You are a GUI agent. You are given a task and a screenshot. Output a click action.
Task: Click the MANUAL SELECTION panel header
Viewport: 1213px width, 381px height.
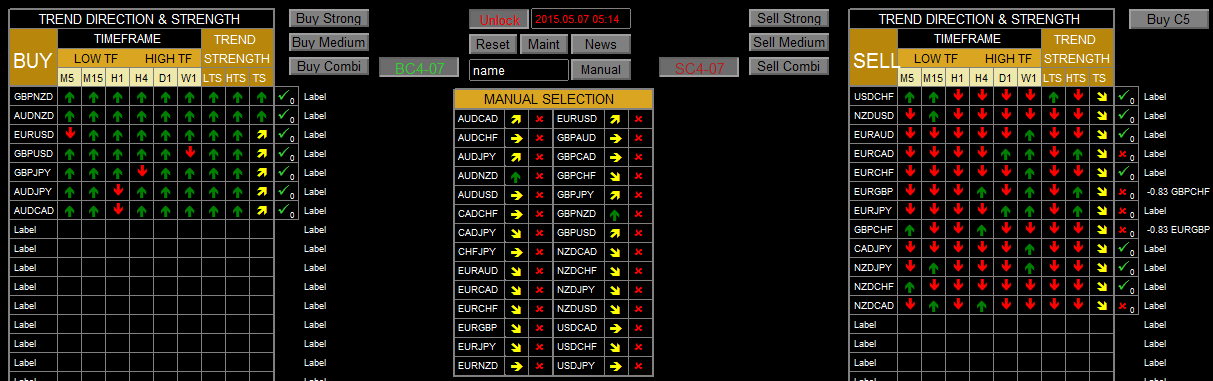pyautogui.click(x=553, y=99)
